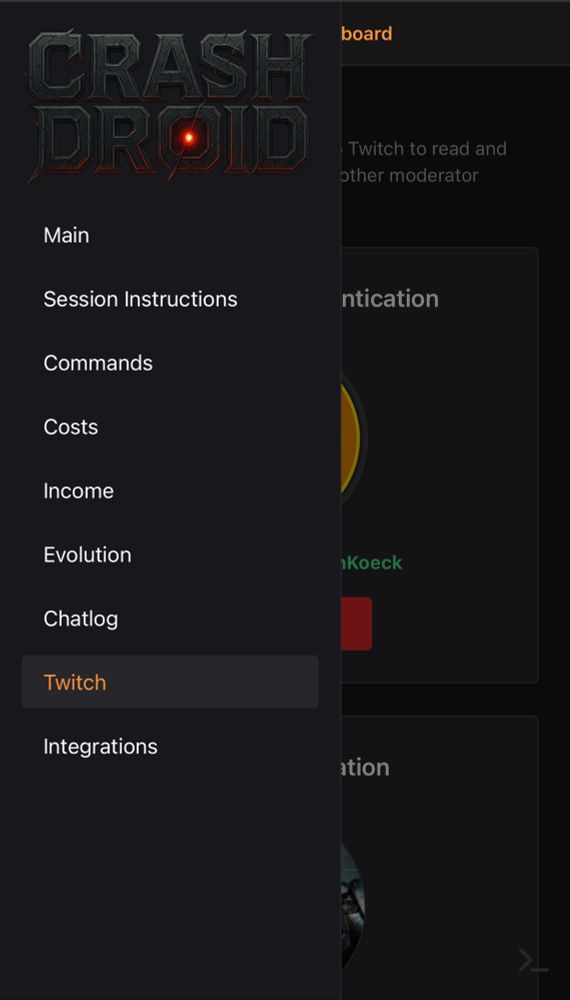Click the glowing red eye in logo
Image resolution: width=570 pixels, height=1000 pixels.
189,137
